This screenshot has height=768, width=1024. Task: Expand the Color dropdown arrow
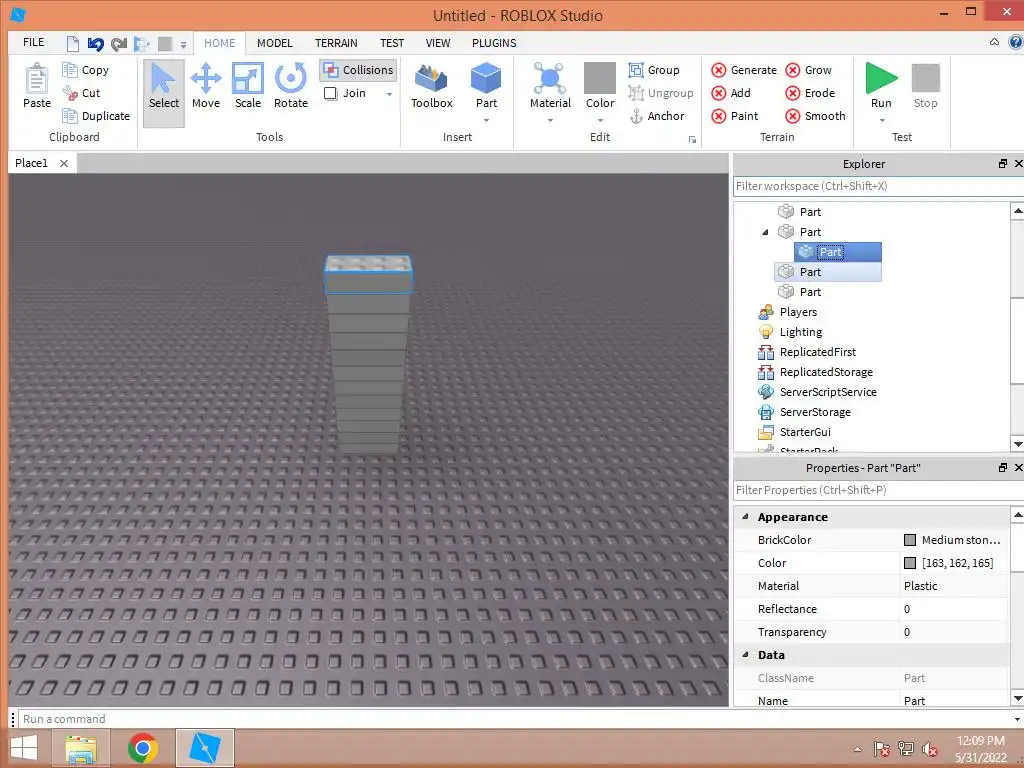pos(600,120)
